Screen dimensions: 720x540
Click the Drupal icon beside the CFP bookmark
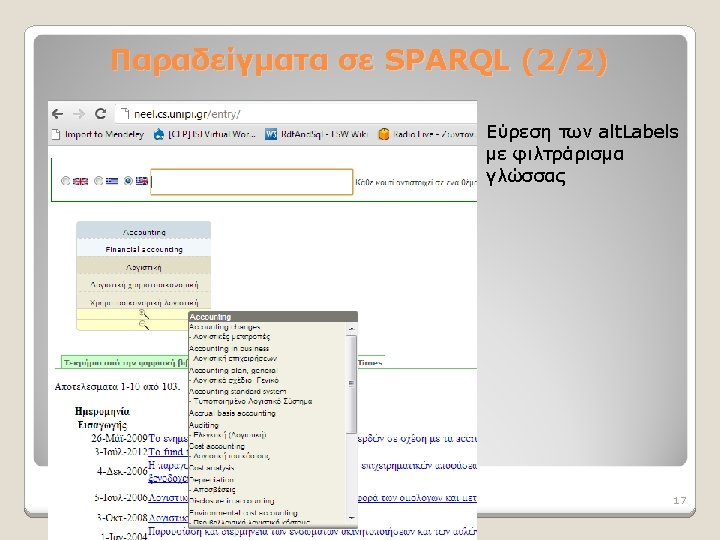159,135
